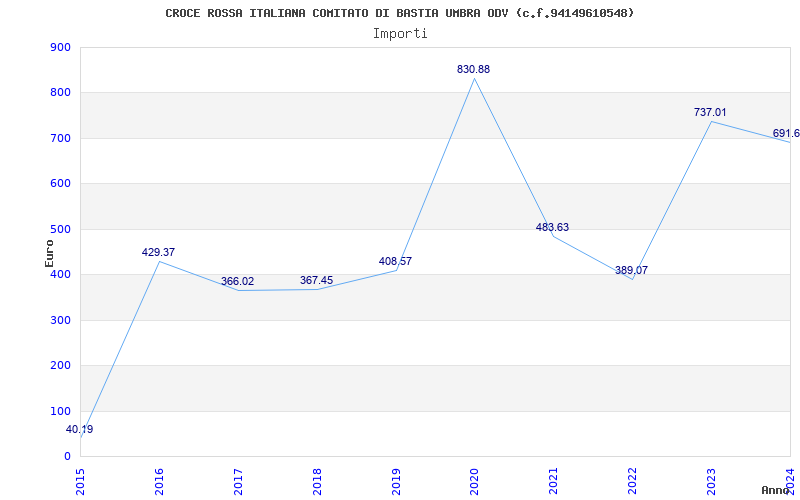Image resolution: width=800 pixels, height=500 pixels.
Task: Click the Euro y-axis title
Action: tap(49, 253)
